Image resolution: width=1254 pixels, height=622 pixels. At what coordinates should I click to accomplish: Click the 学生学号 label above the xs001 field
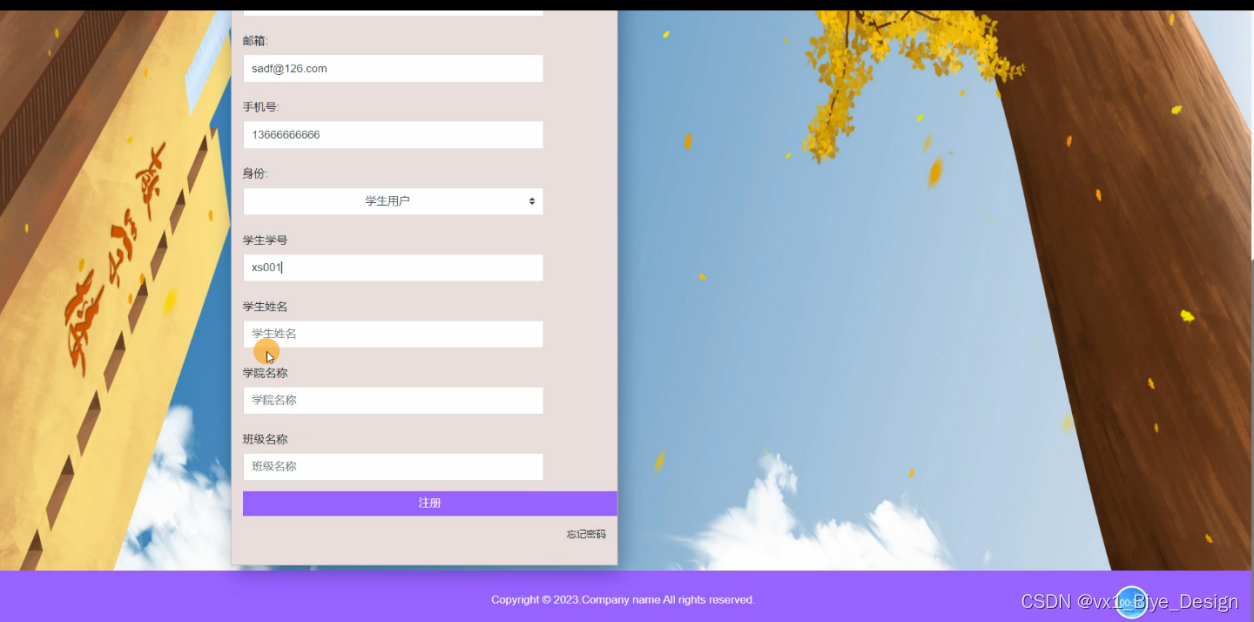click(x=265, y=240)
